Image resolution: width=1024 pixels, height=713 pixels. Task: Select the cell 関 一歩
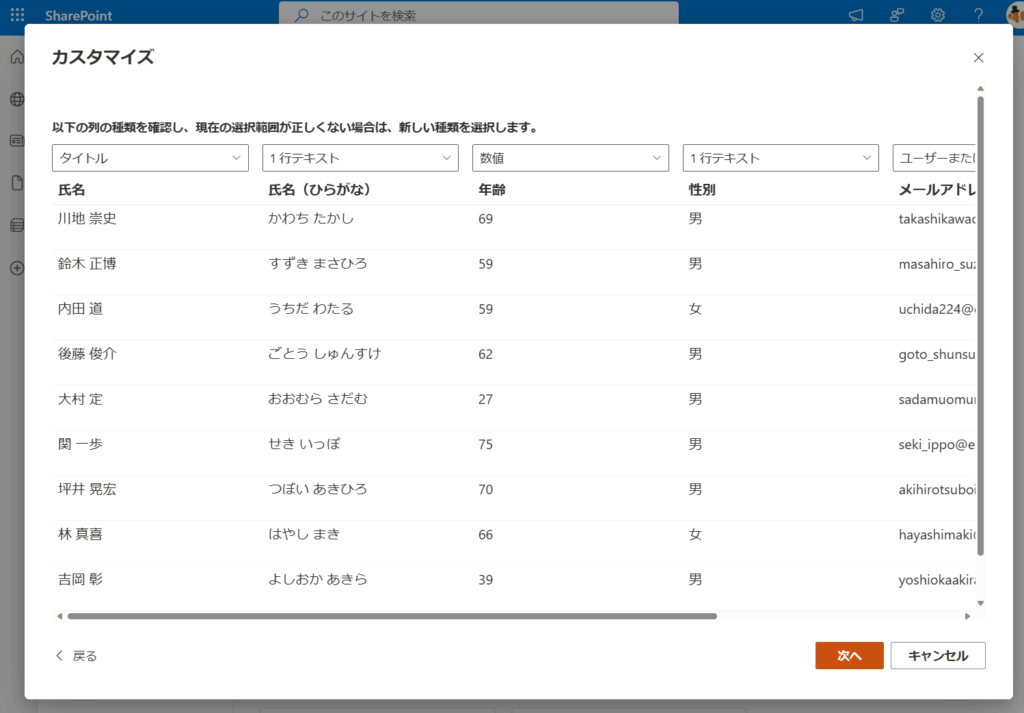80,444
